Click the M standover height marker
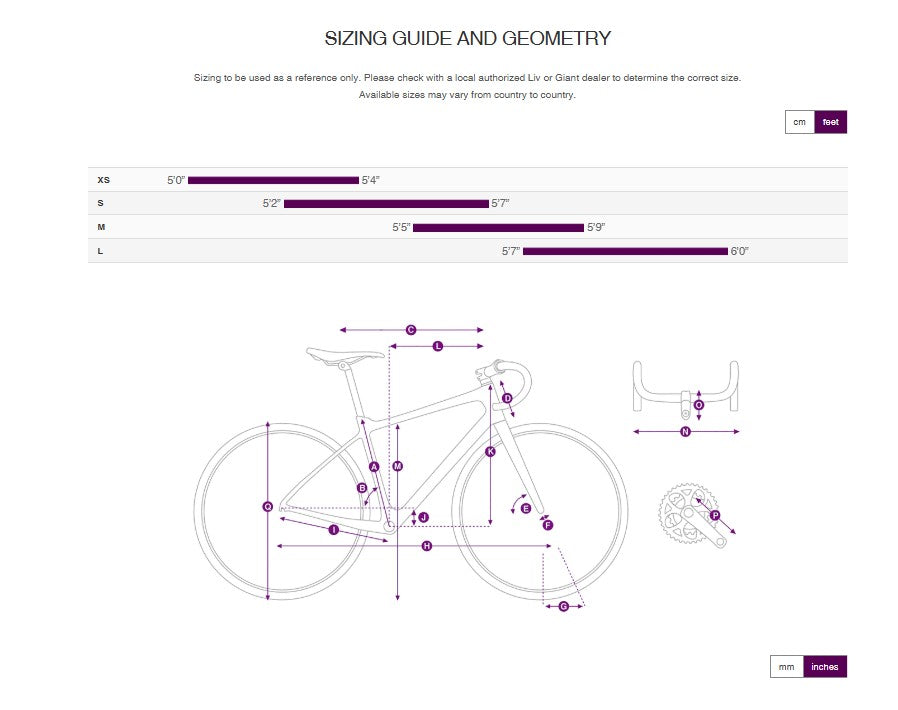The height and width of the screenshot is (710, 898). tap(397, 466)
